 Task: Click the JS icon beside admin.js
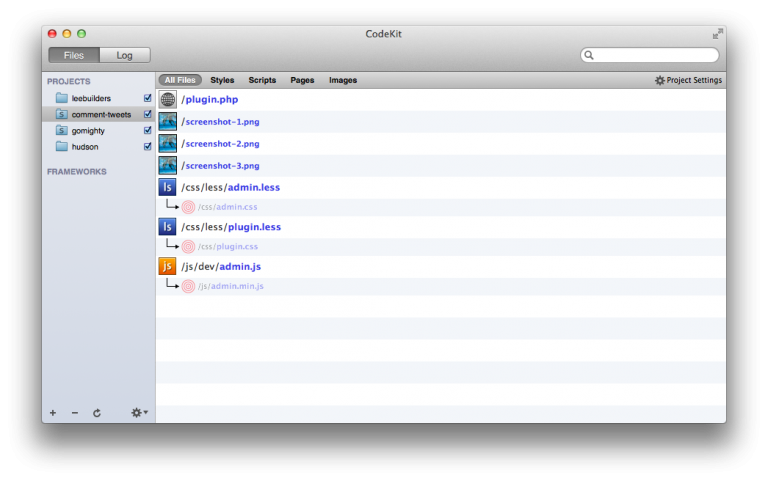pos(168,266)
